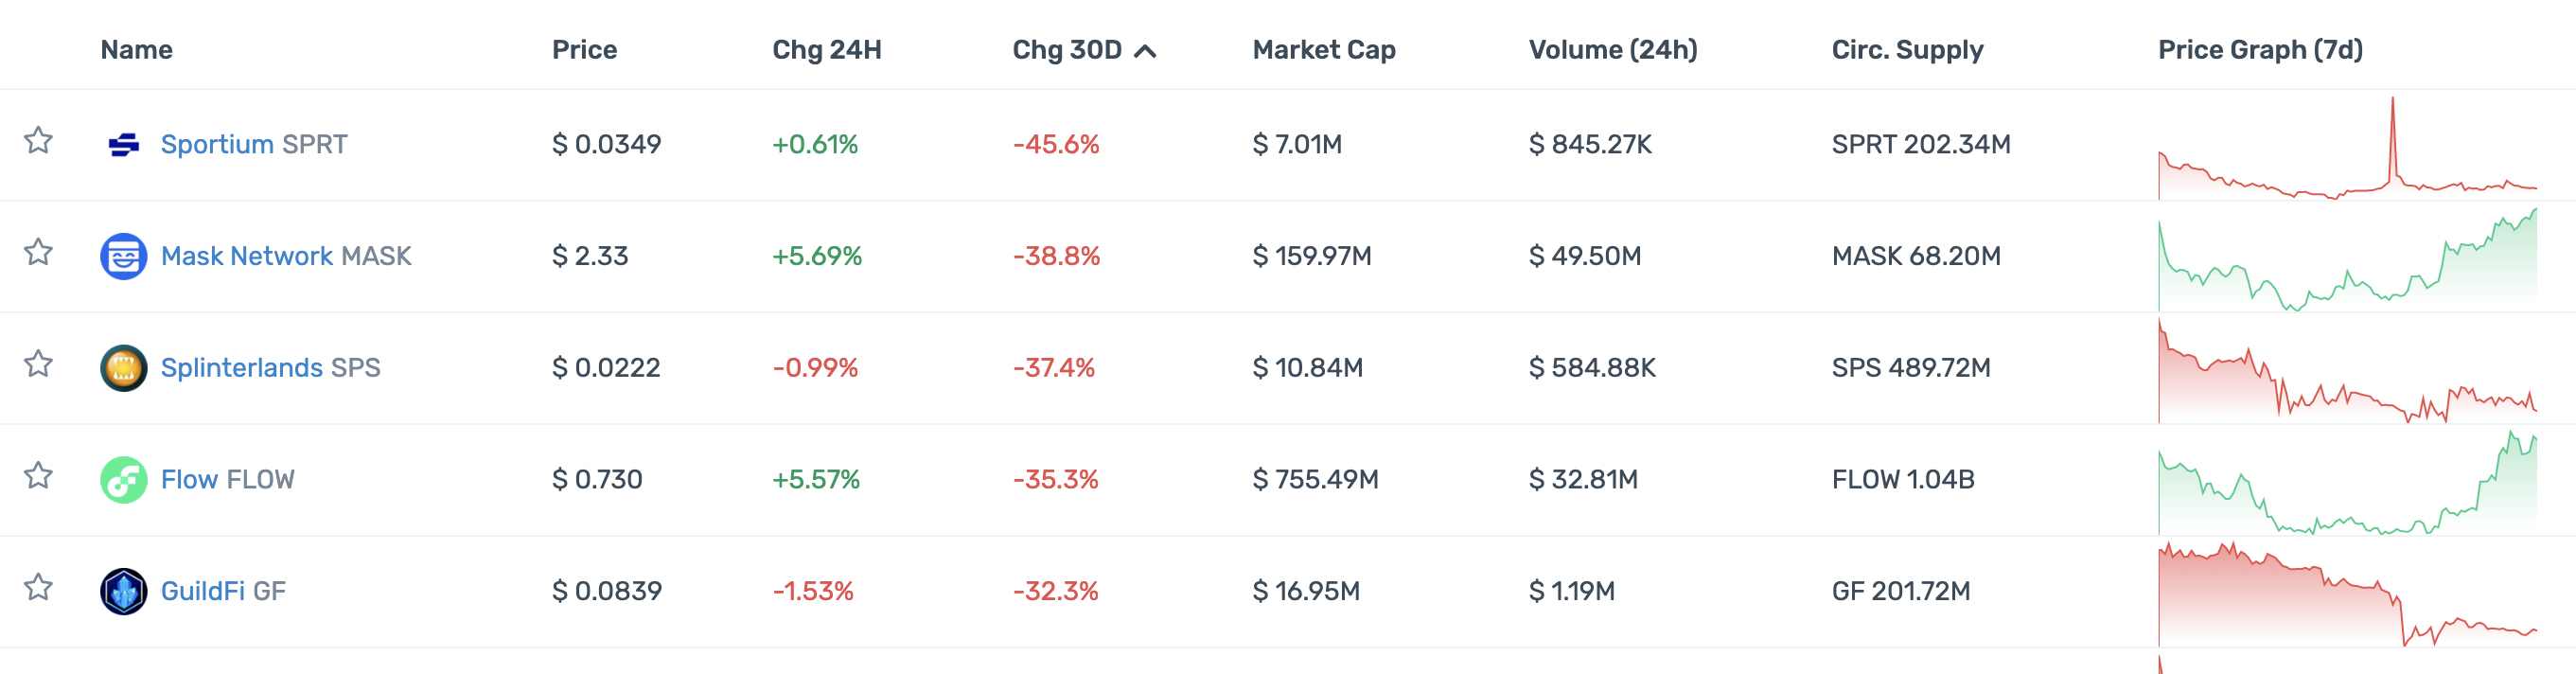Toggle Chg 30D sort arrow
Image resolution: width=2576 pixels, height=674 pixels.
pyautogui.click(x=1145, y=51)
